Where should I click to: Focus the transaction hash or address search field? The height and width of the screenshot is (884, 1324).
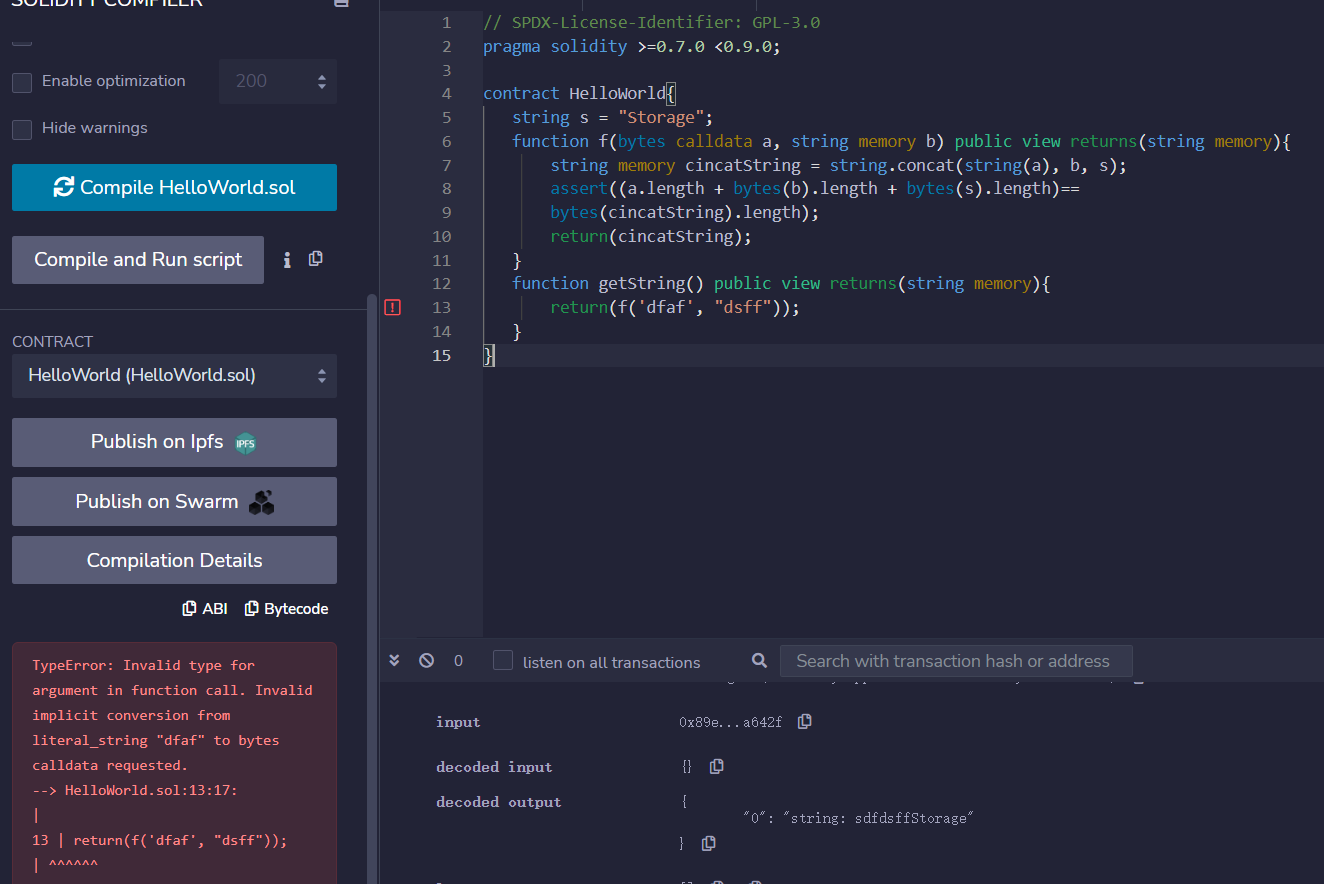(956, 661)
